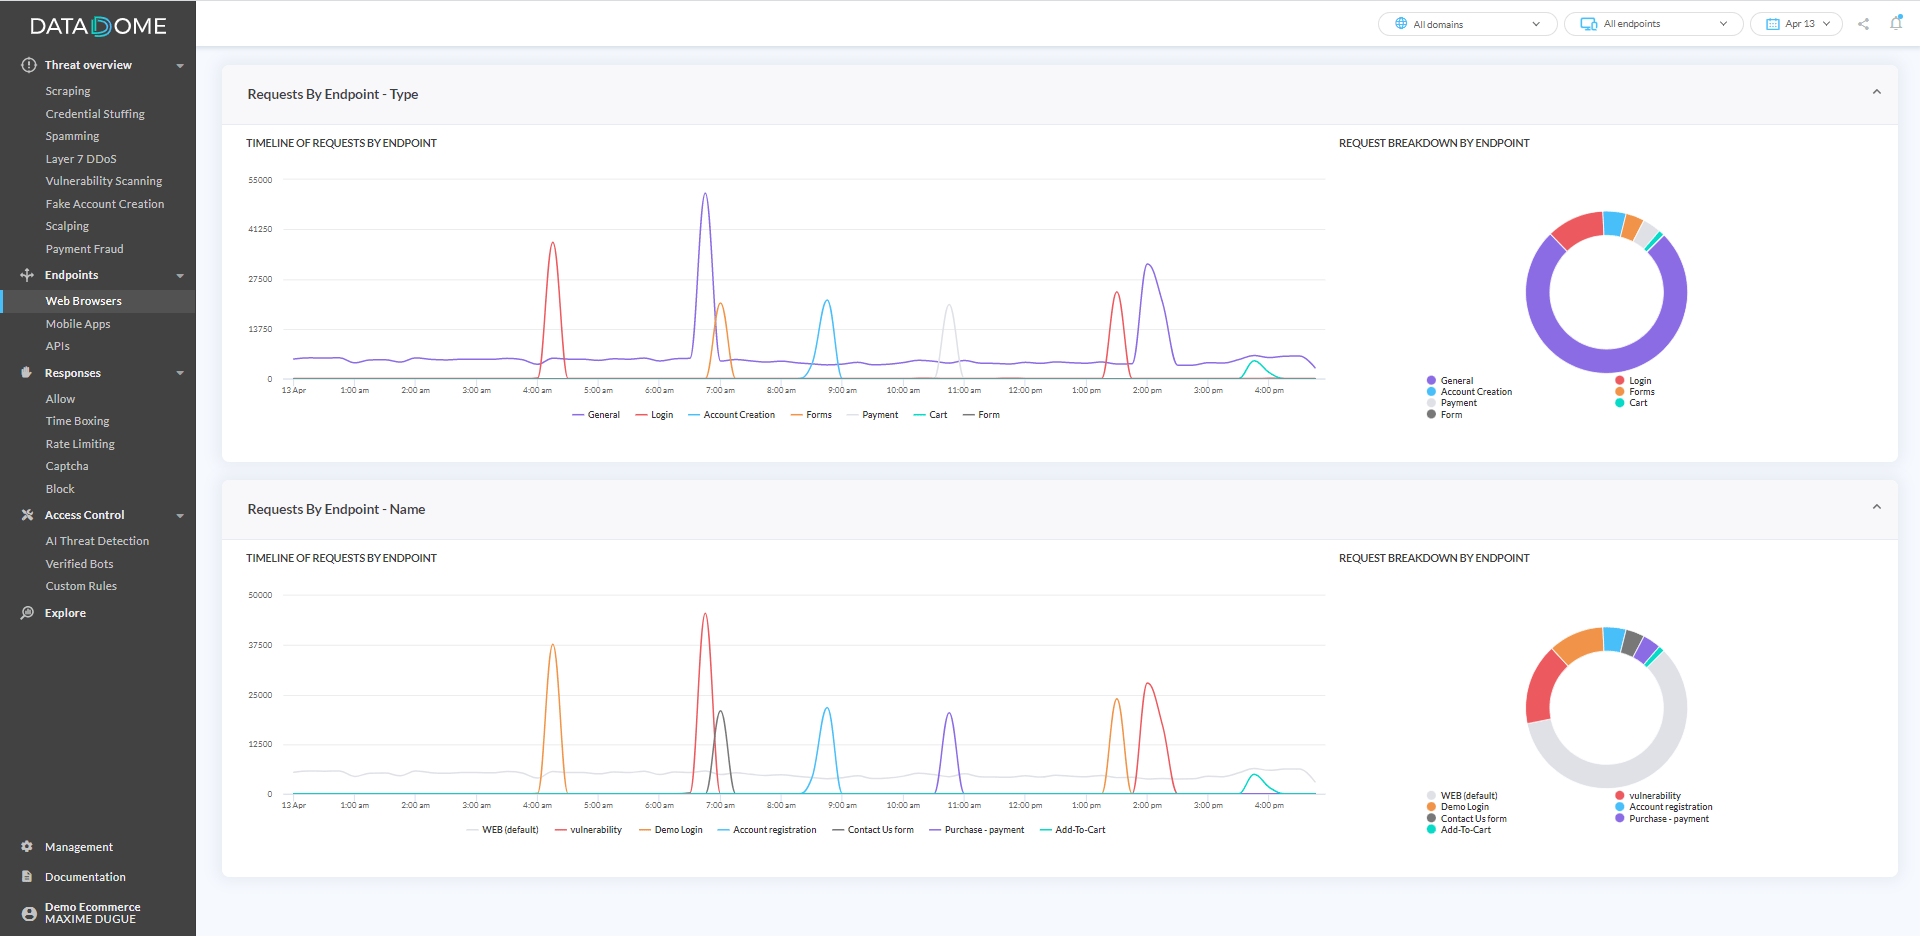Open the Credential Stuffing page
This screenshot has width=1920, height=936.
pos(95,113)
